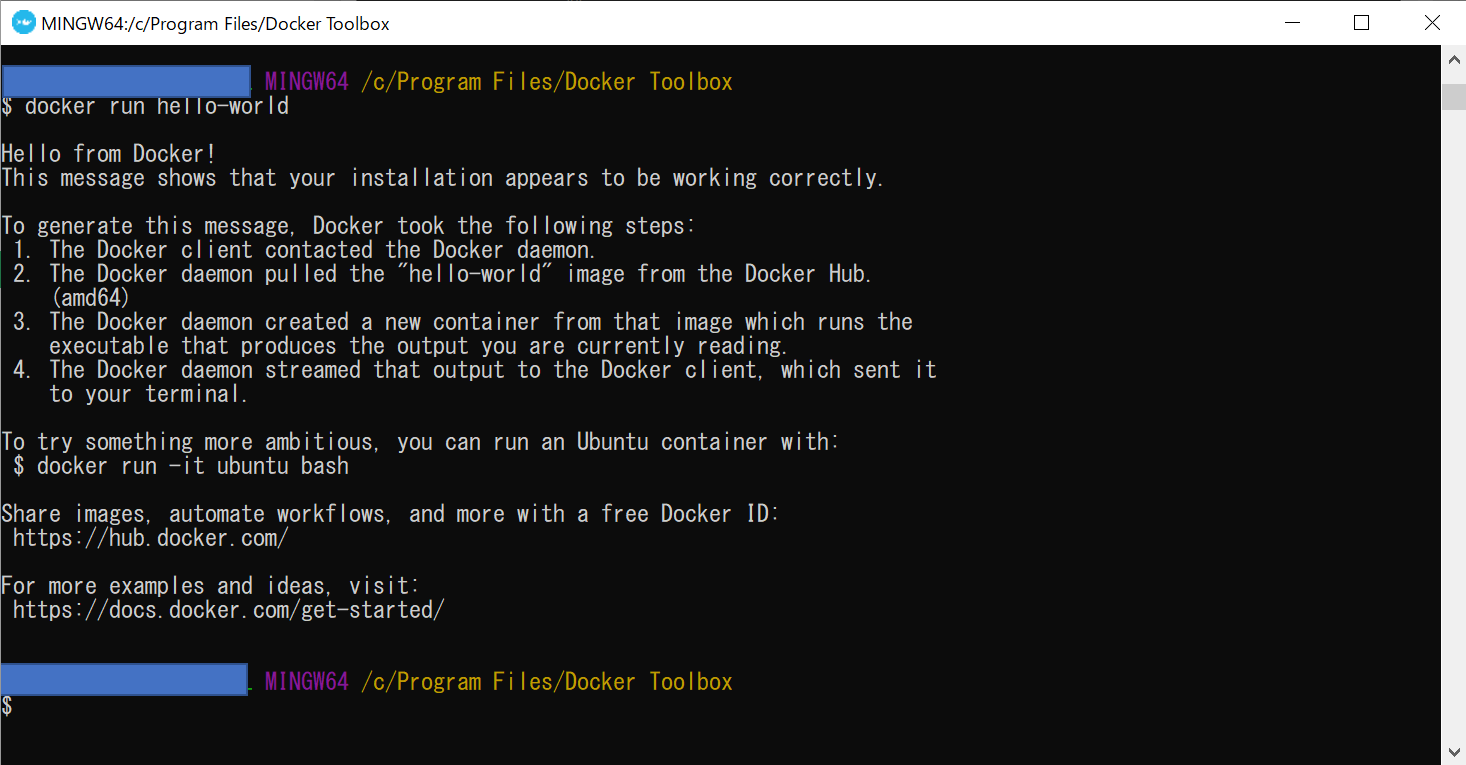Viewport: 1466px width, 765px height.
Task: Click the 'to your terminal.' line
Action: 148,394
